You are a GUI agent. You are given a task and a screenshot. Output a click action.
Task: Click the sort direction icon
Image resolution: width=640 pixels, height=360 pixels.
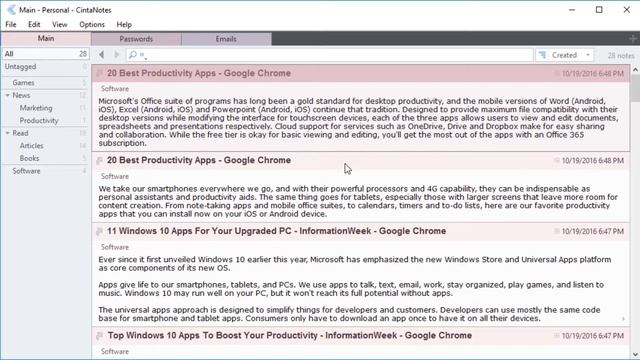542,55
